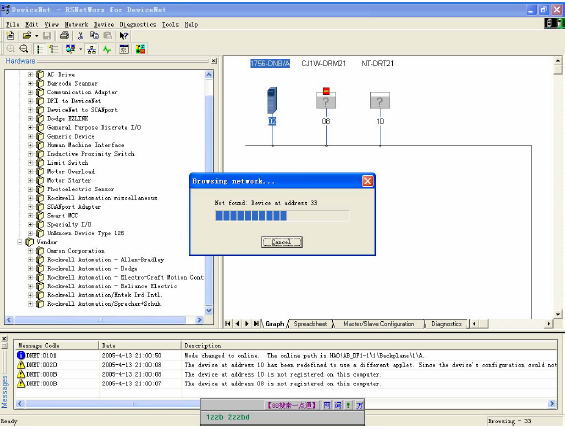The image size is (565, 429).
Task: Select the DNET:0101 message row
Action: pos(286,356)
